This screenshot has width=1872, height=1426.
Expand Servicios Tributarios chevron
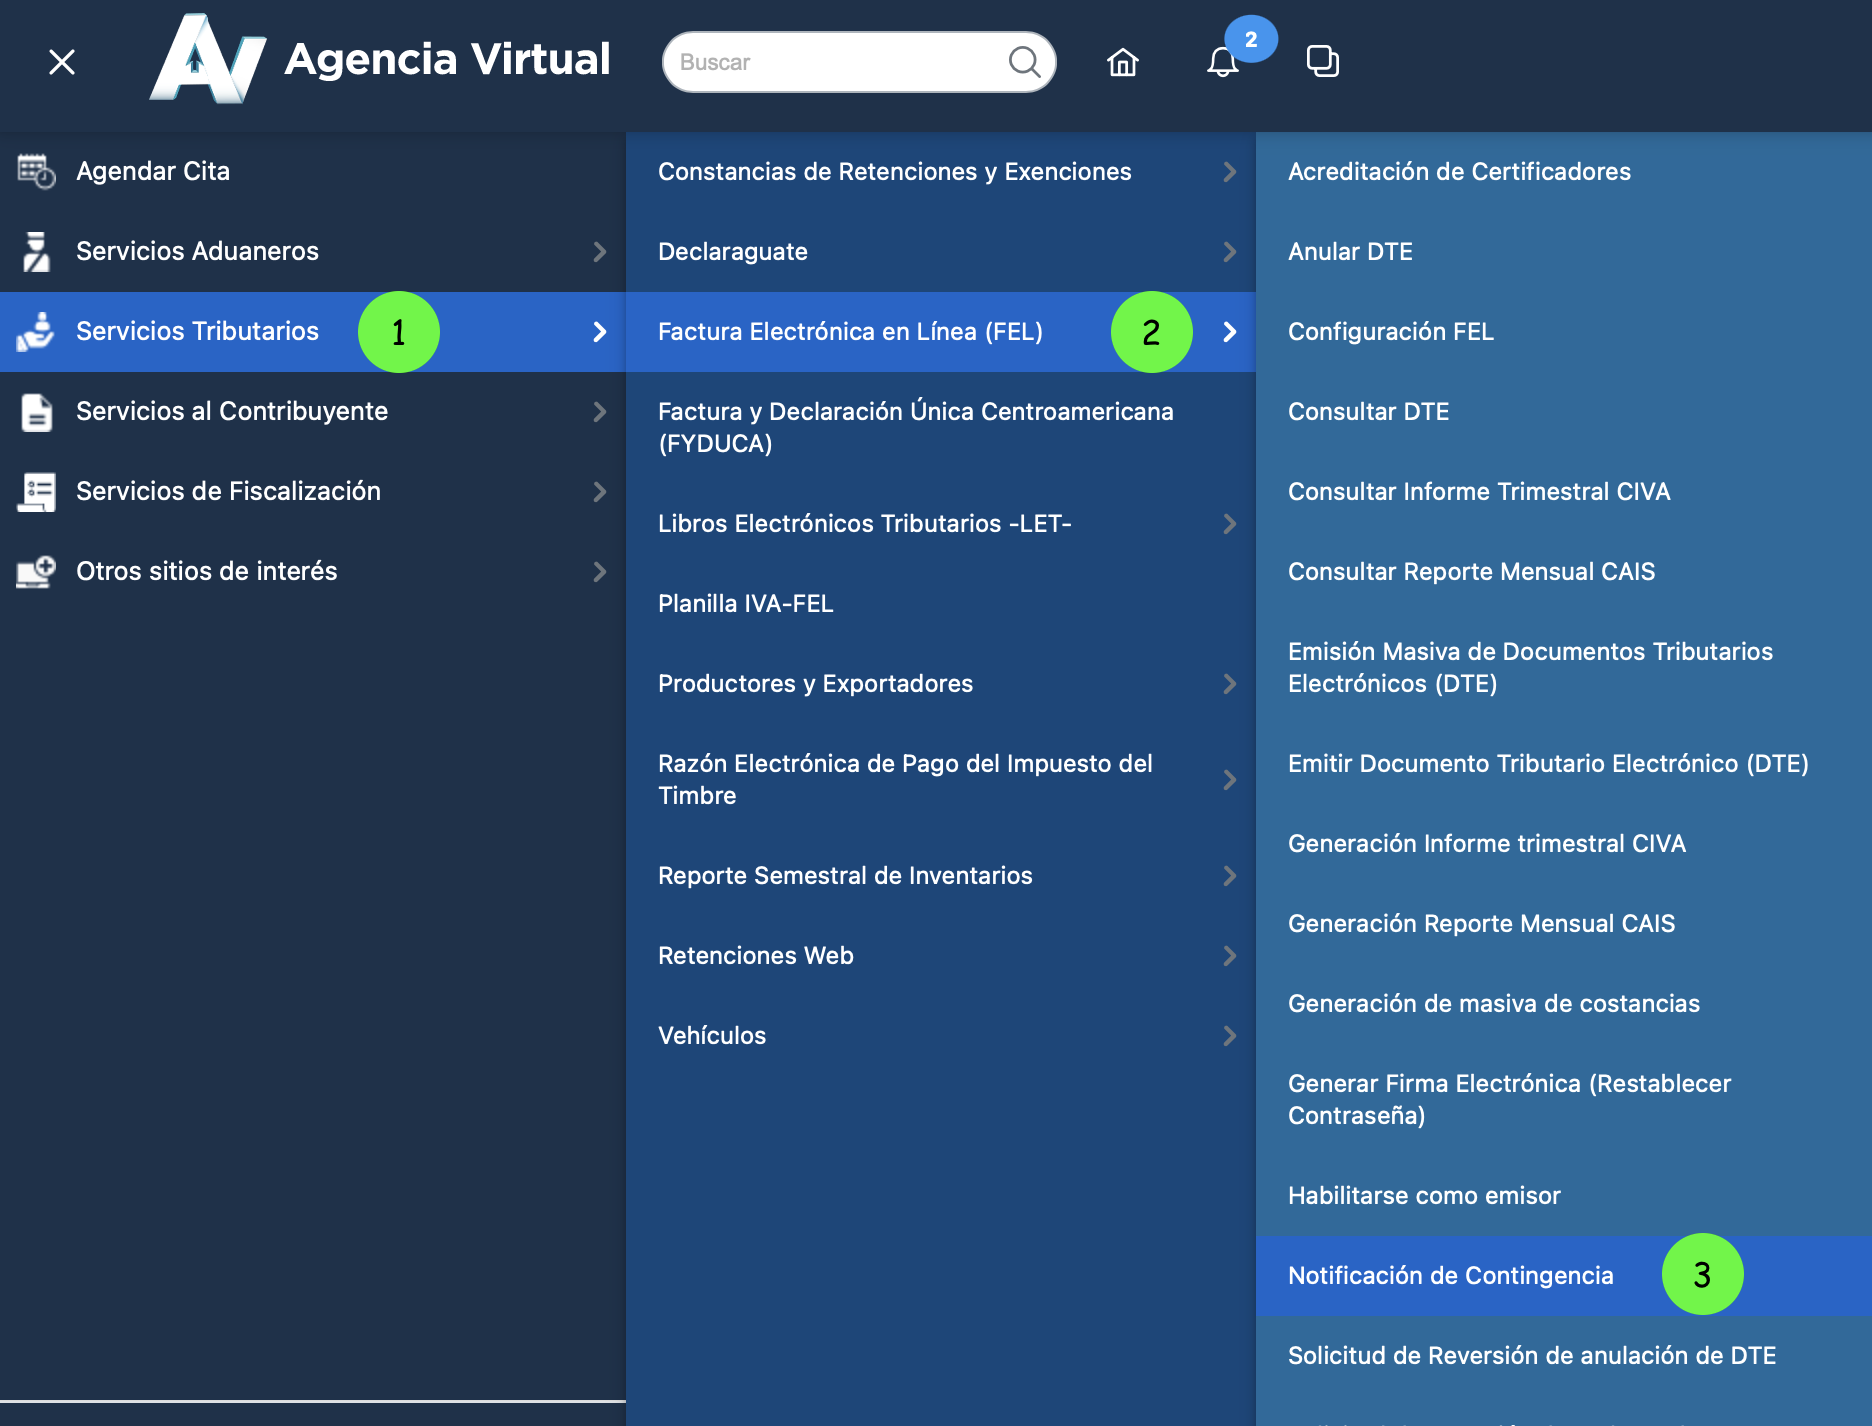pos(600,331)
